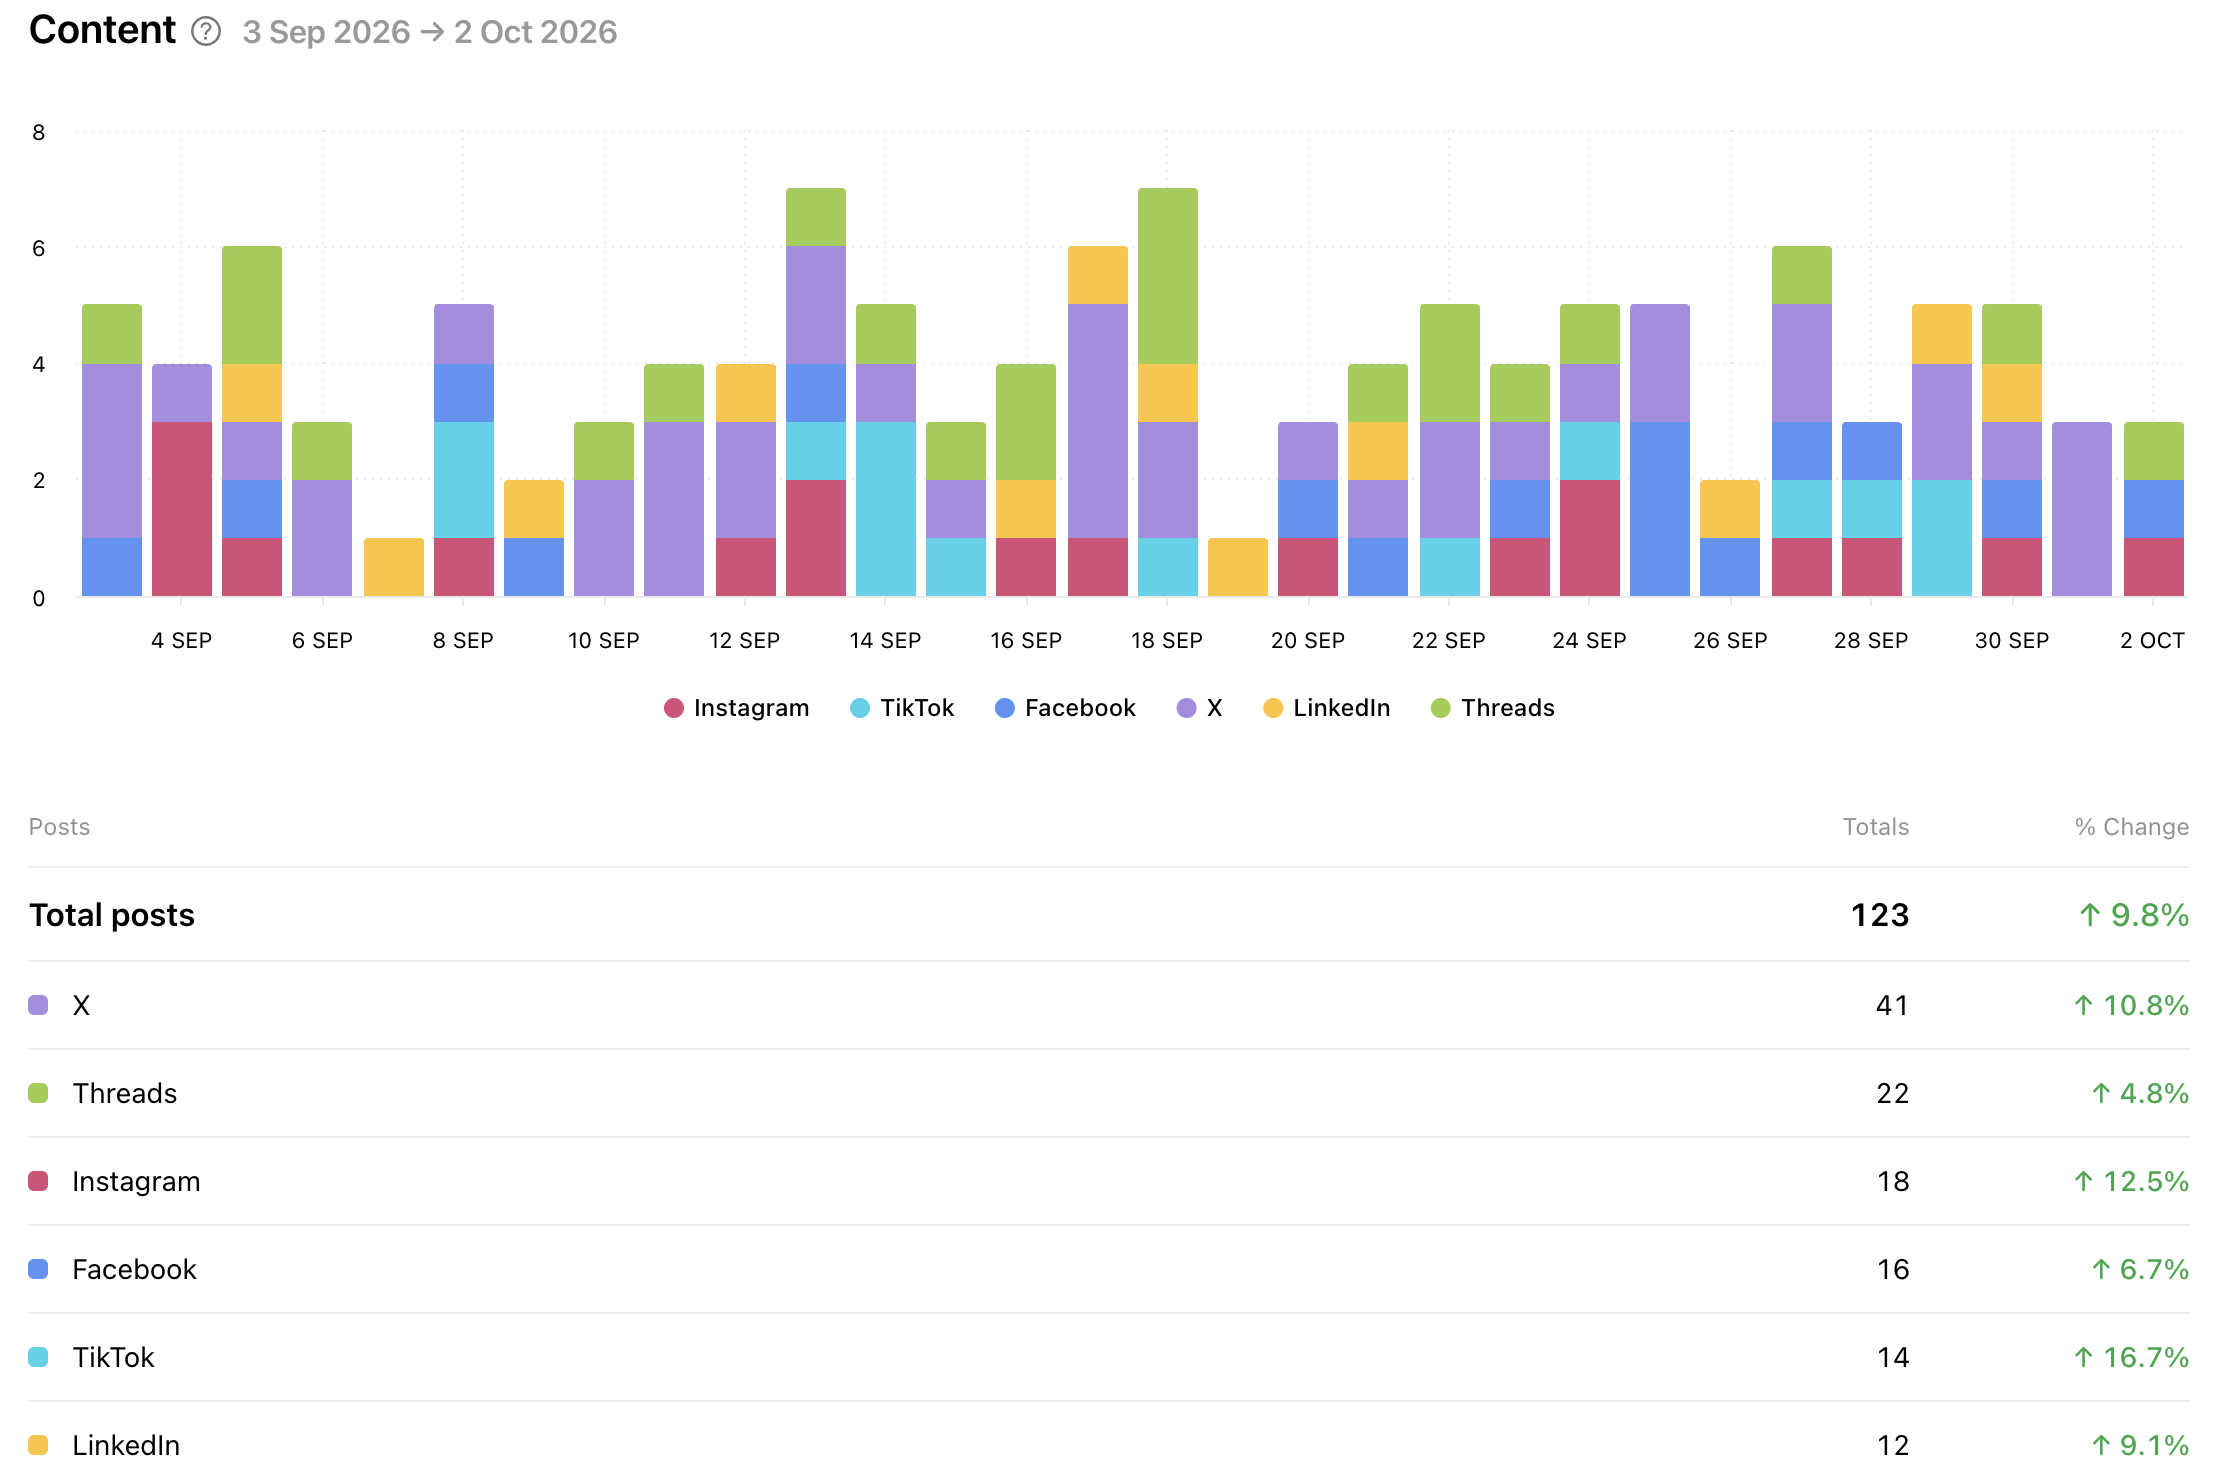Viewport: 2220px width, 1482px height.
Task: Toggle Facebook series in chart legend
Action: coord(1065,708)
